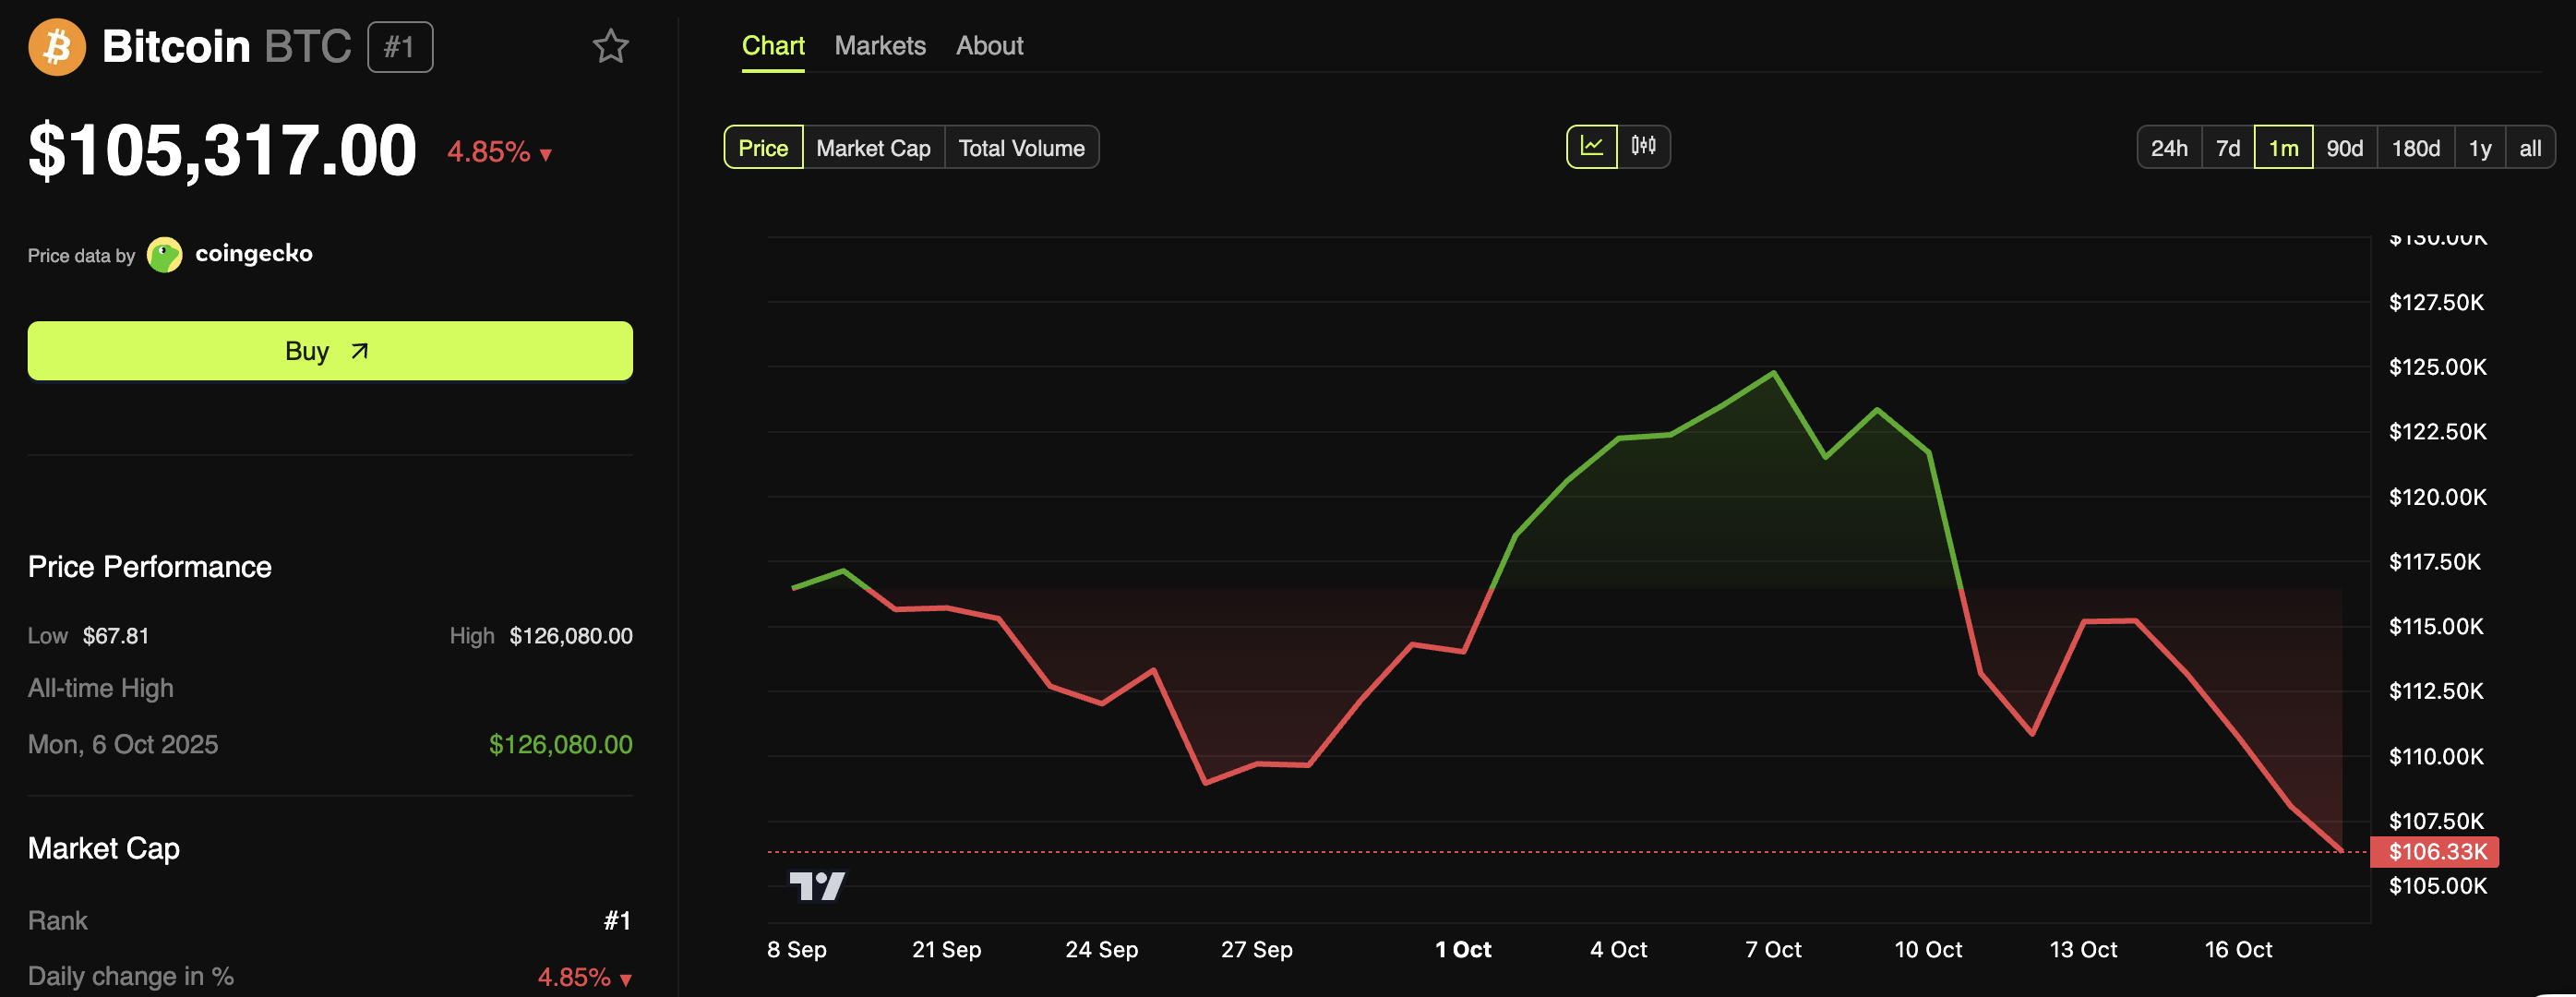2576x997 pixels.
Task: Open the Markets tab
Action: [880, 46]
